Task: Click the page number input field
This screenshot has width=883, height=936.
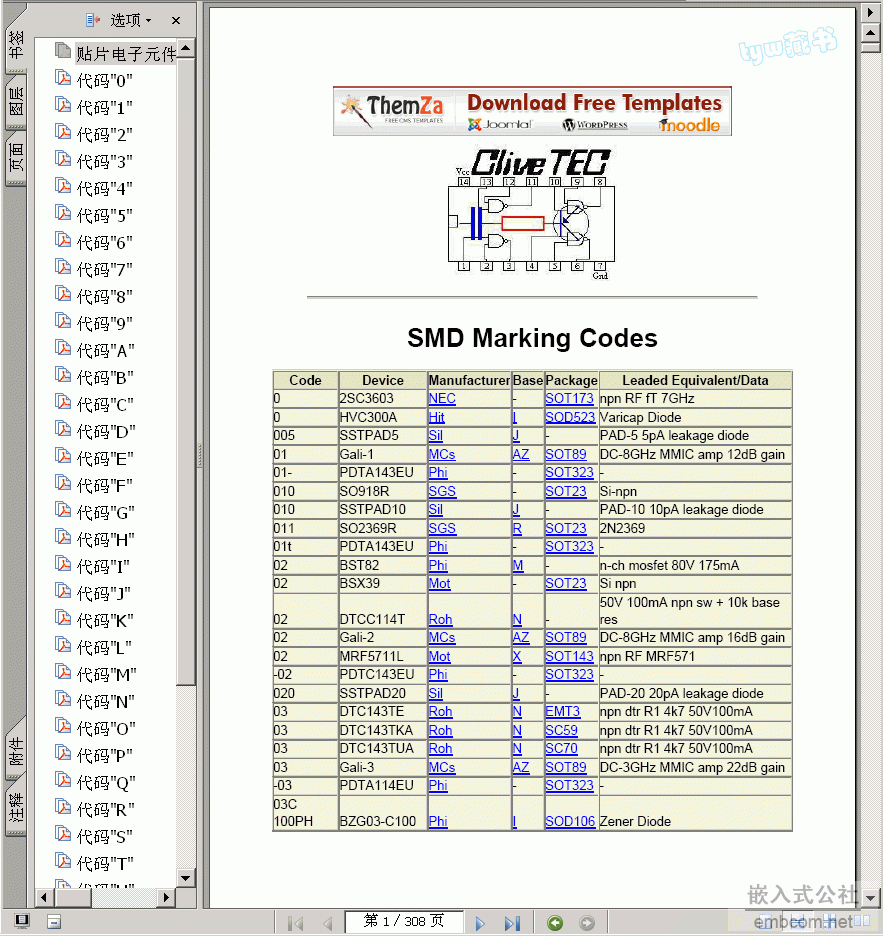Action: [x=404, y=921]
